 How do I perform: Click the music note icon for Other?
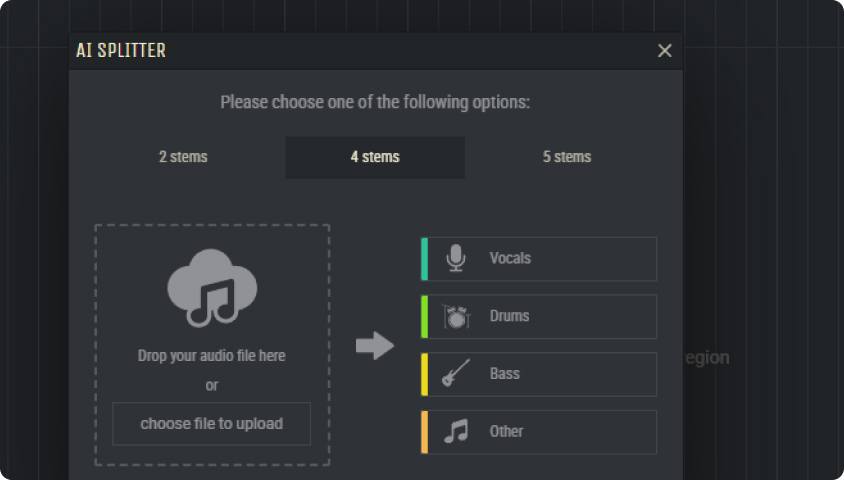tap(456, 432)
